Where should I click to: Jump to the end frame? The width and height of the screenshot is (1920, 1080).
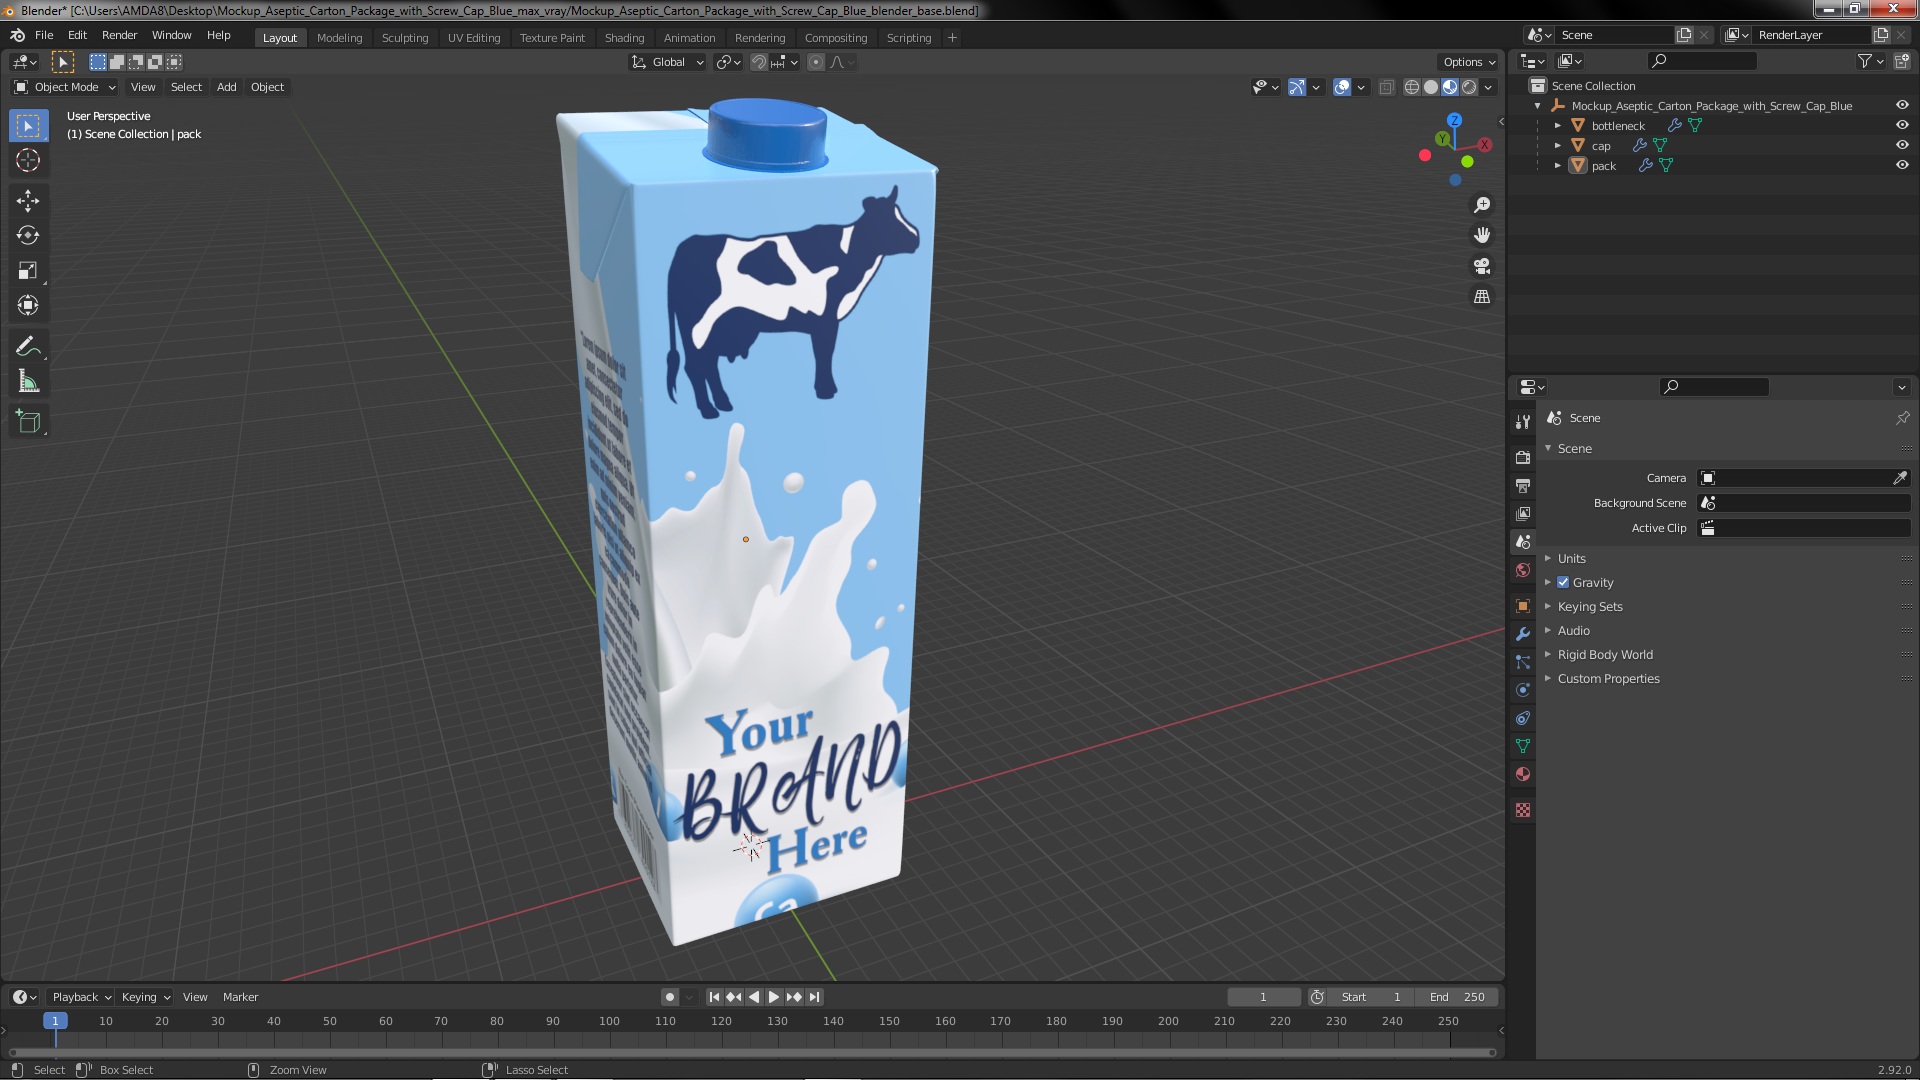(x=814, y=997)
